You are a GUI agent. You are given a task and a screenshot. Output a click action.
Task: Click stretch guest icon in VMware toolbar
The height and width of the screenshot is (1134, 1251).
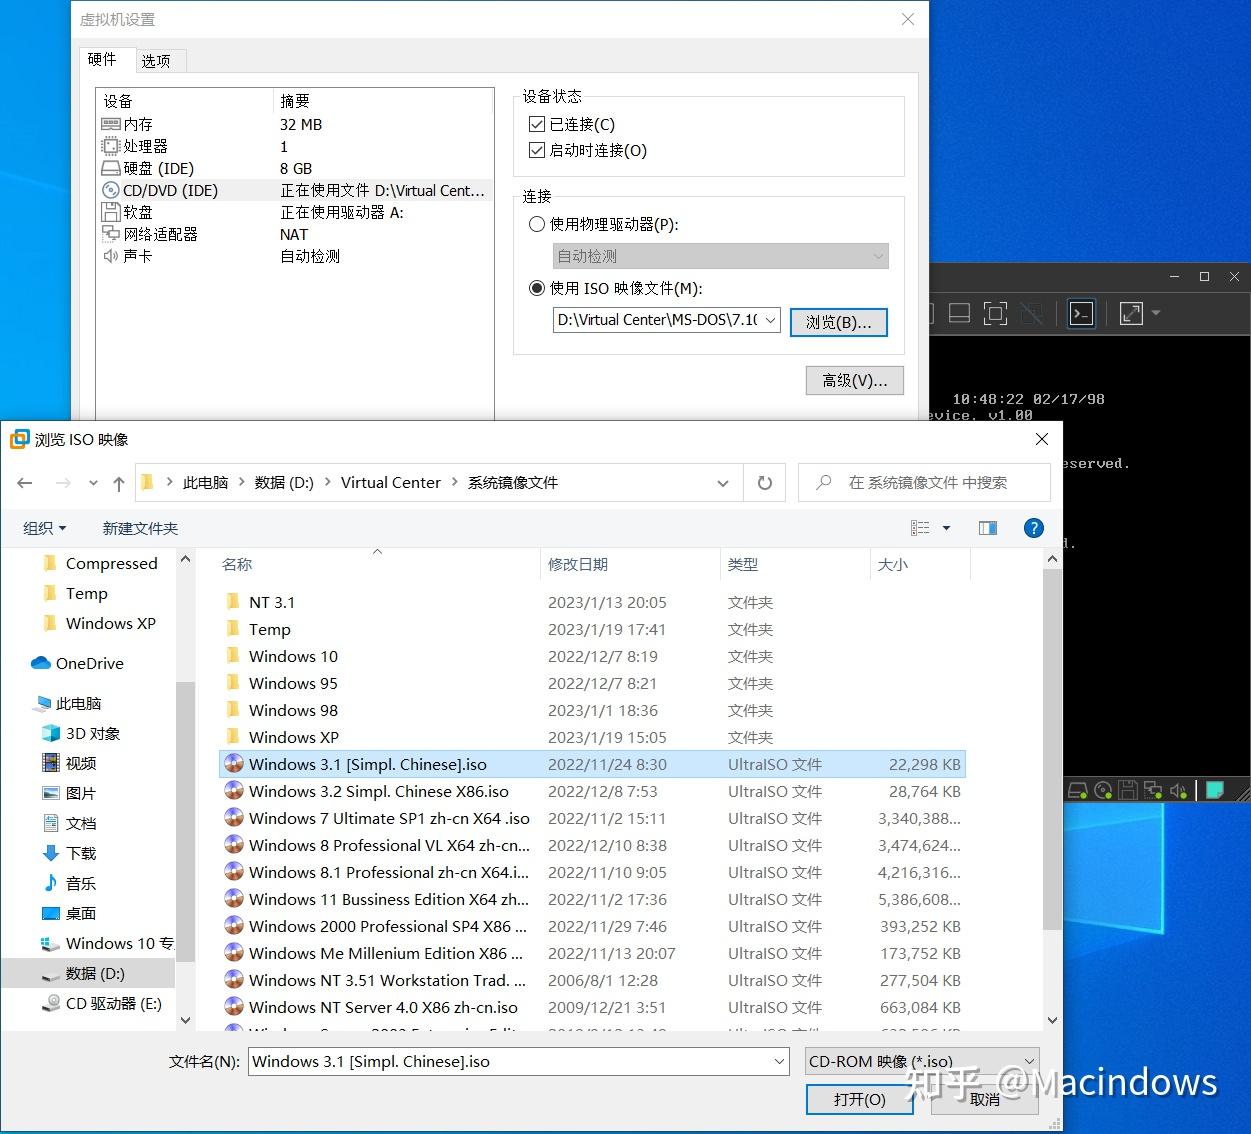pos(1131,313)
